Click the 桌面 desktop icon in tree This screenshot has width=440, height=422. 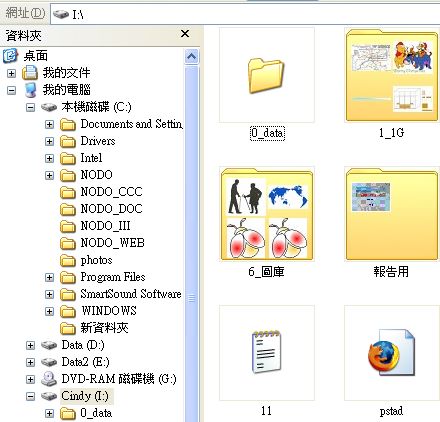[x=10, y=56]
